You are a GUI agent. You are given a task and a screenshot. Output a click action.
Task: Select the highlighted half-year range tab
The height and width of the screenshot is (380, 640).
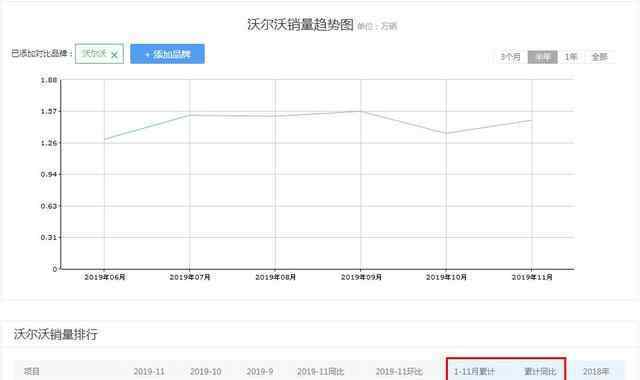click(542, 57)
